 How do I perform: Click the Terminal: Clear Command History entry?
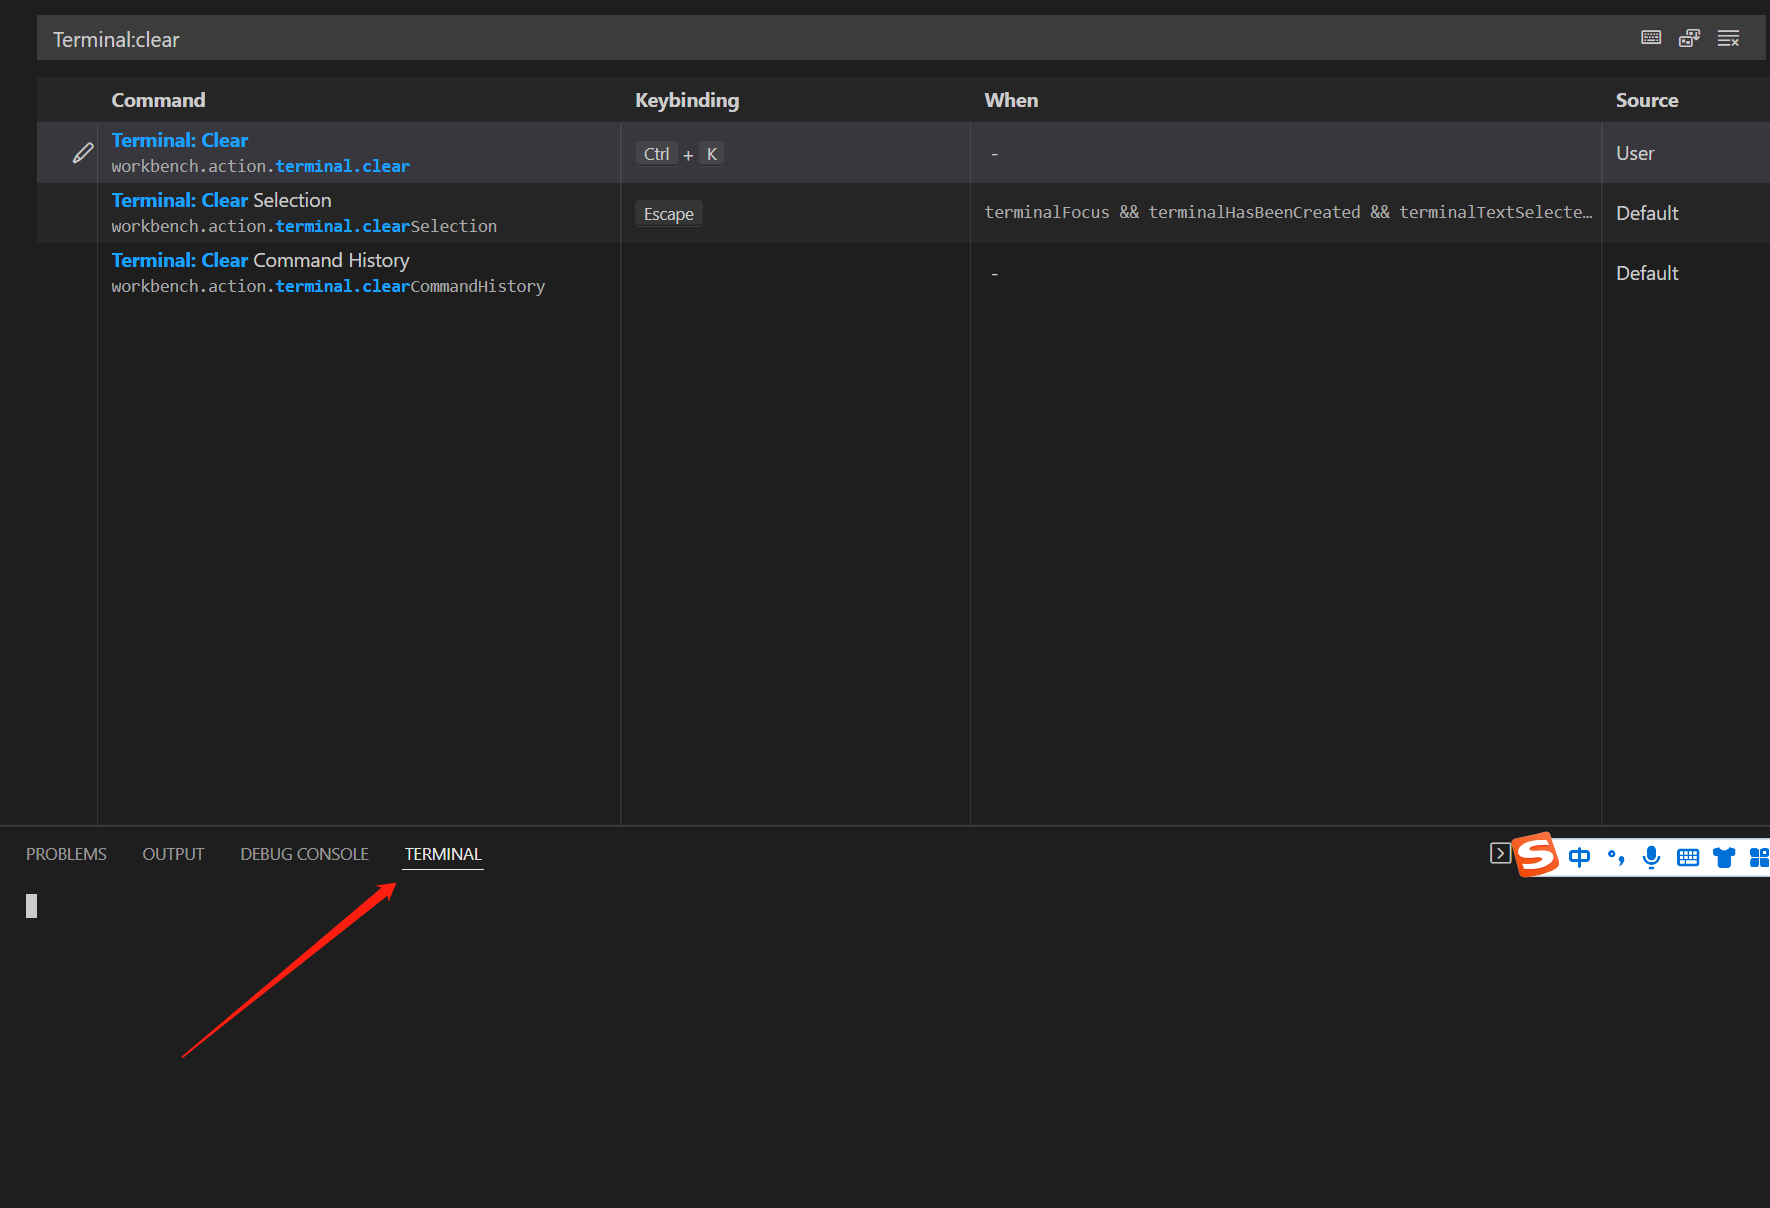[x=260, y=260]
